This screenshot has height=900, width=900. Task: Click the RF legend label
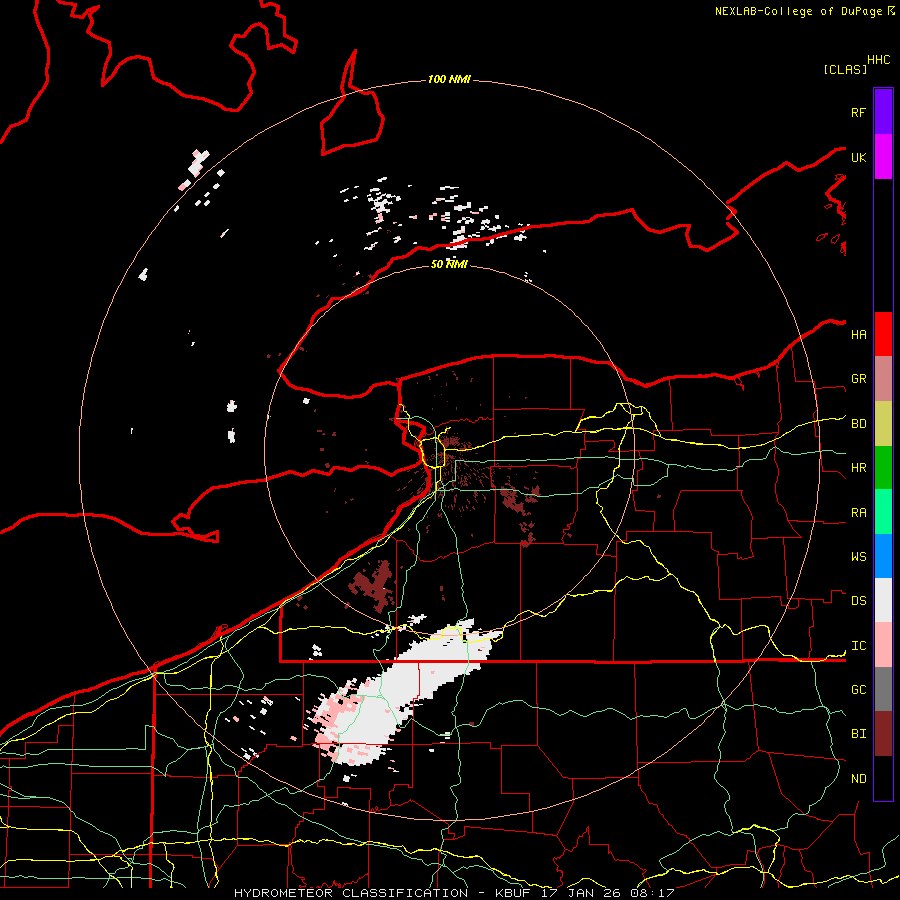(x=858, y=112)
